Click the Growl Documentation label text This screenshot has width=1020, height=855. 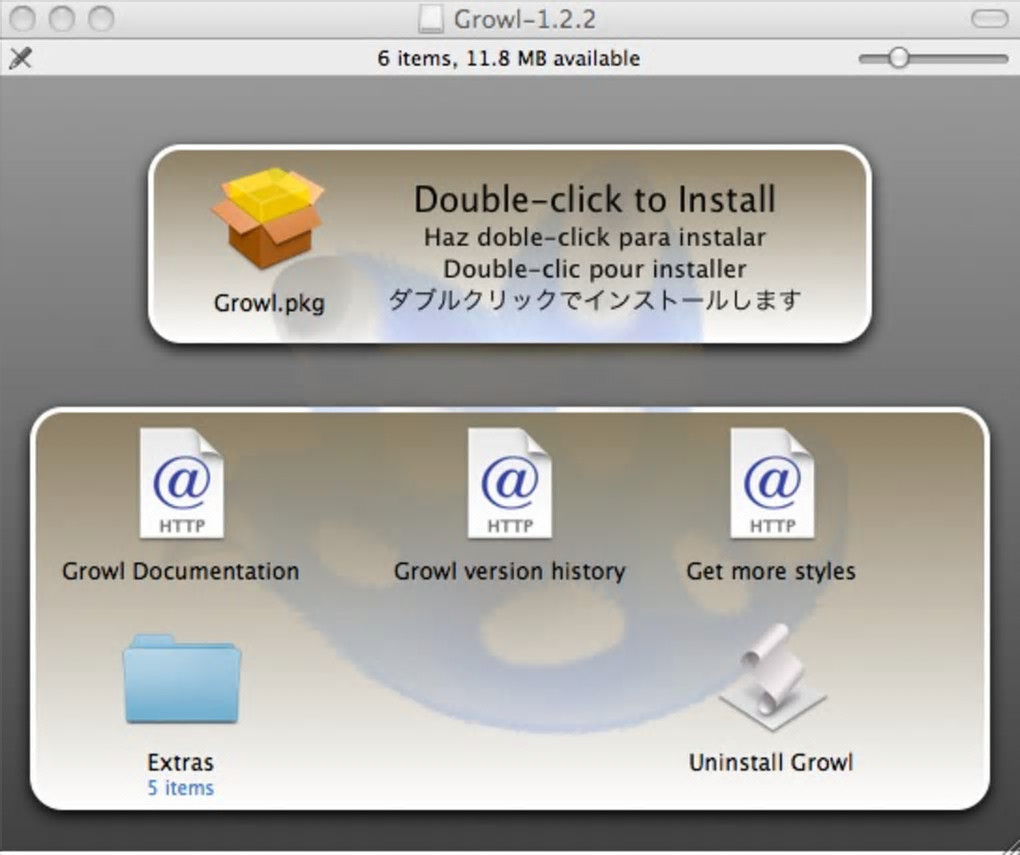pos(181,571)
